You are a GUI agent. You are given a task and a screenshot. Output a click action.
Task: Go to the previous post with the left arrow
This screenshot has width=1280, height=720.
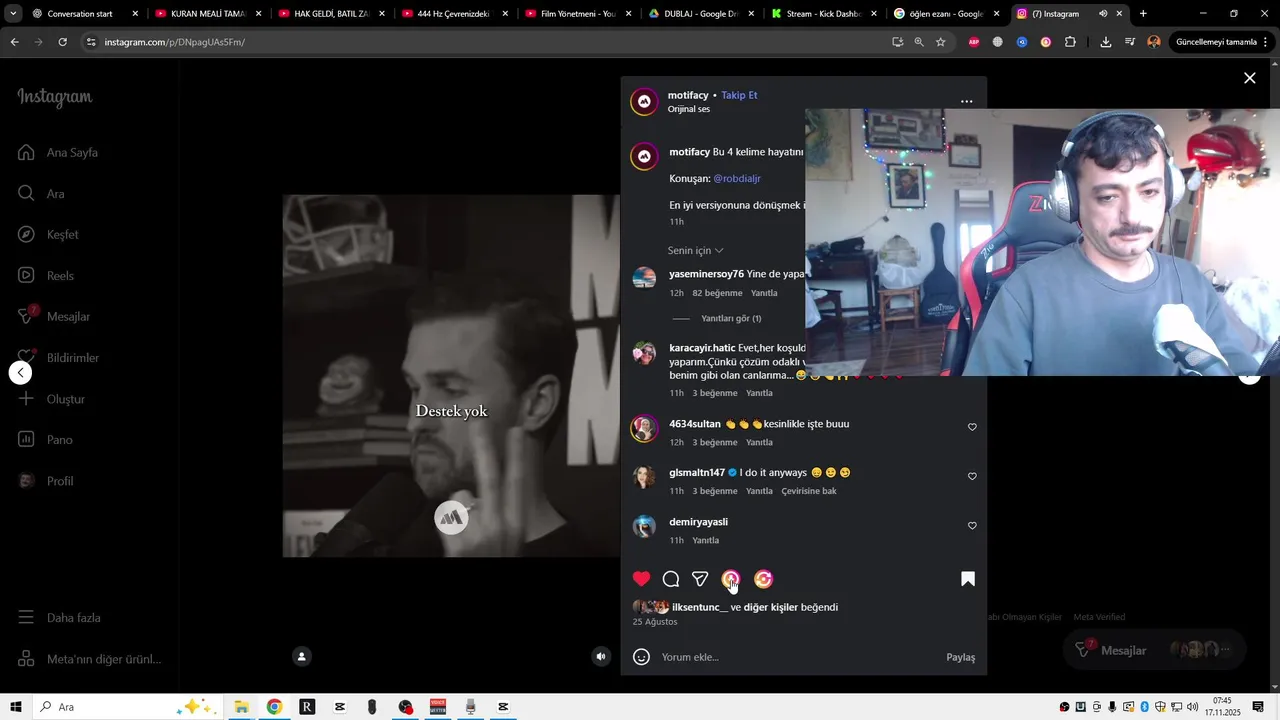pyautogui.click(x=20, y=373)
